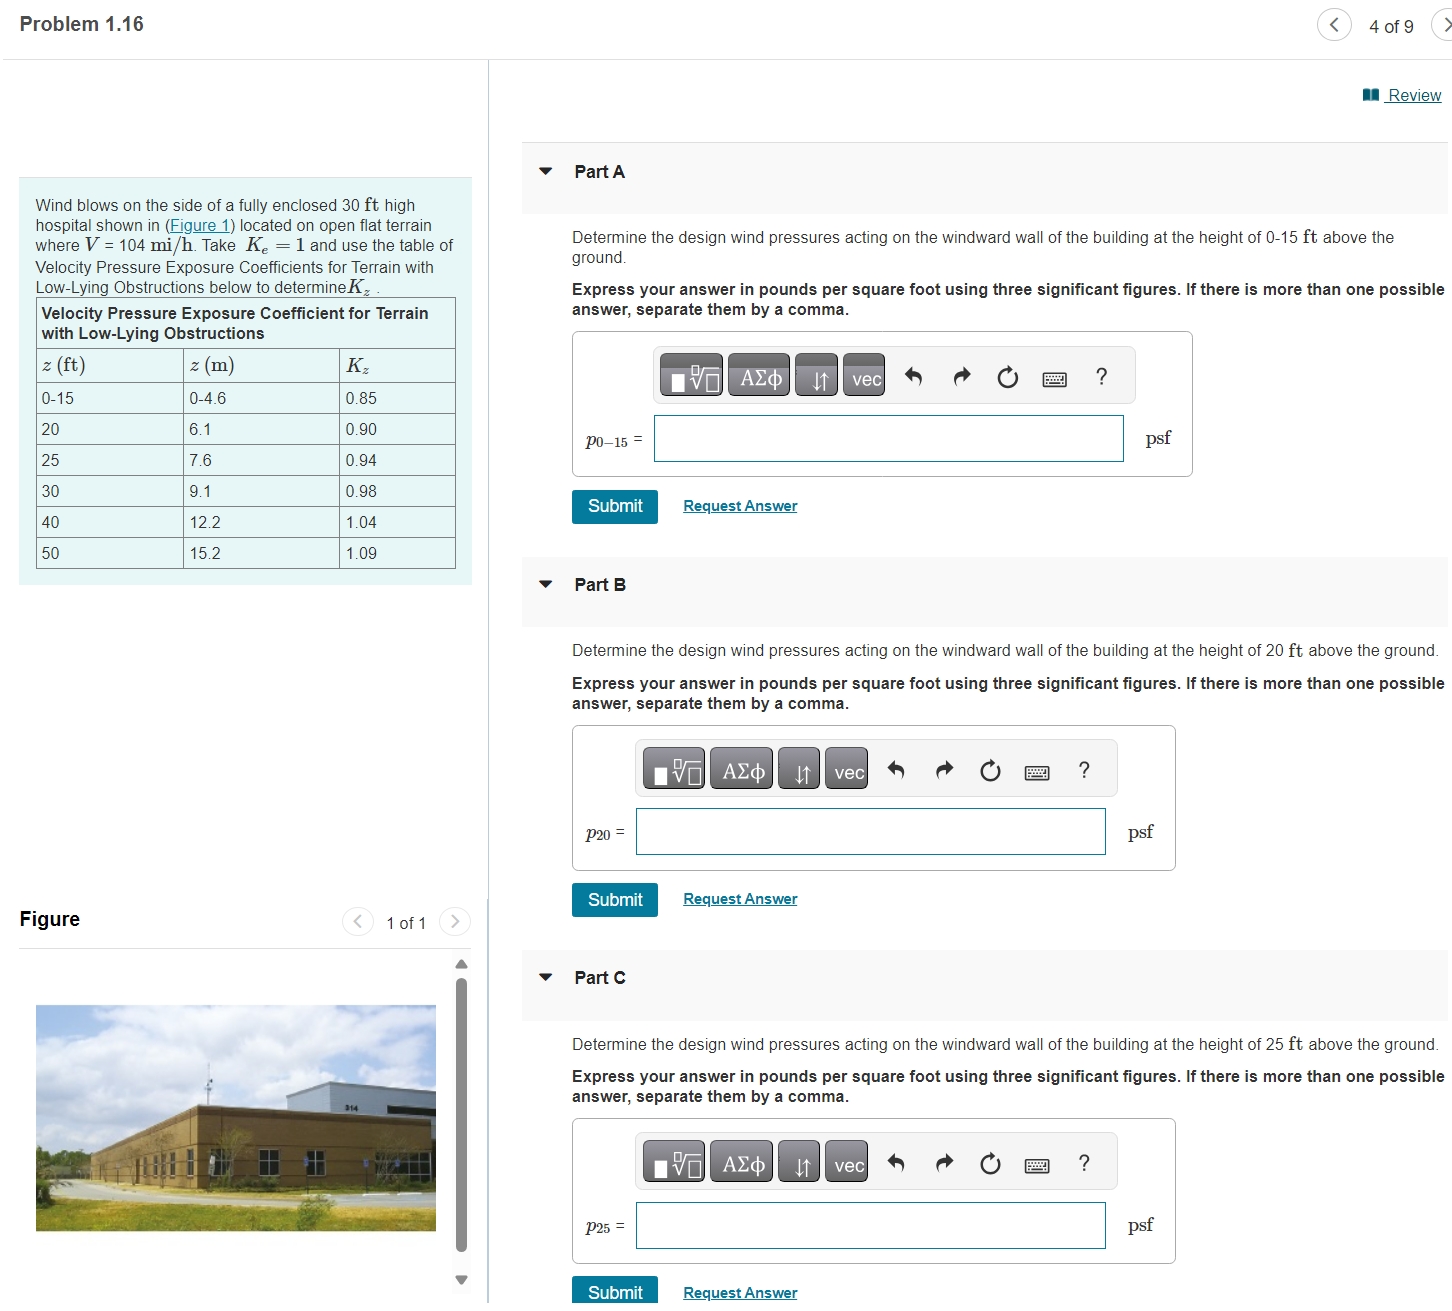
Task: Select the Kz value 0.98 cell
Action: pos(397,491)
